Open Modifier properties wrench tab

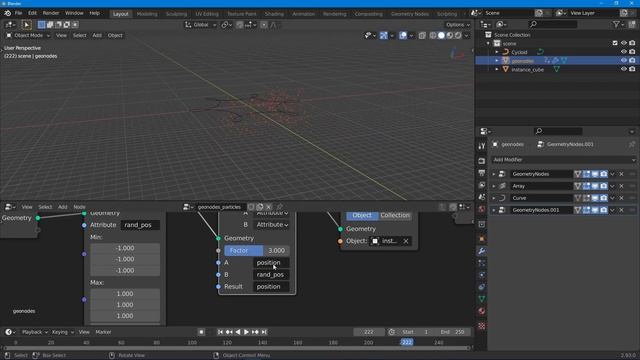[x=482, y=251]
